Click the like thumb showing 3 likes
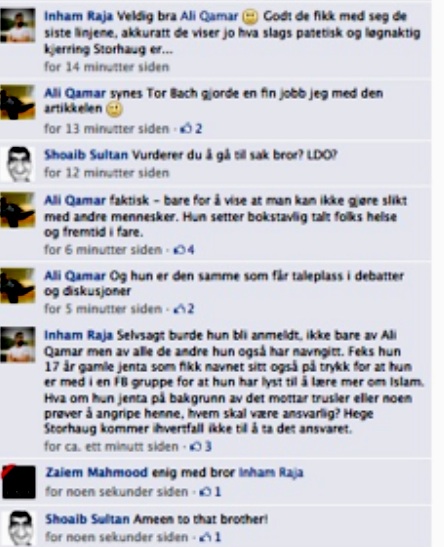The image size is (444, 547). (195, 446)
